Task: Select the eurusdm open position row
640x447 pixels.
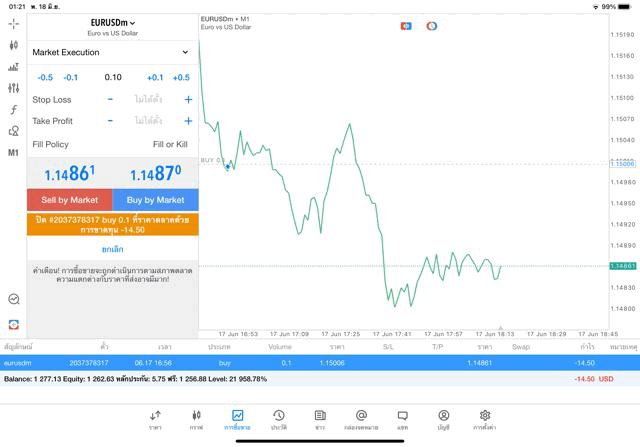Action: click(x=320, y=363)
